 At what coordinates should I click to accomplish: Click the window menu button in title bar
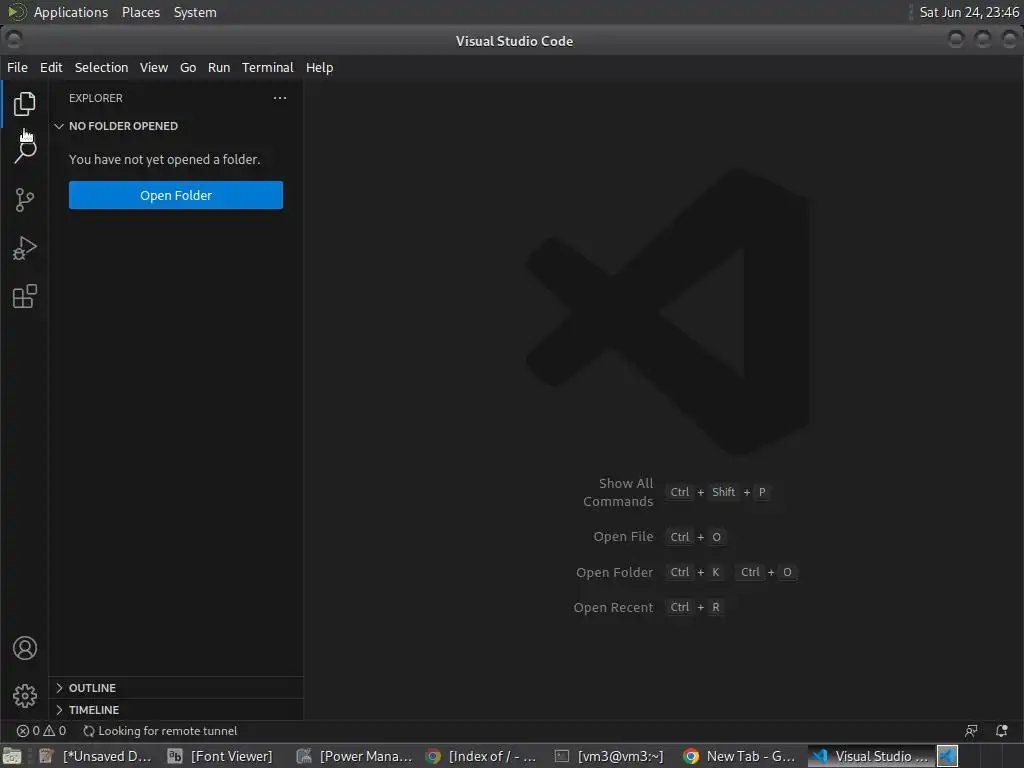click(x=13, y=40)
